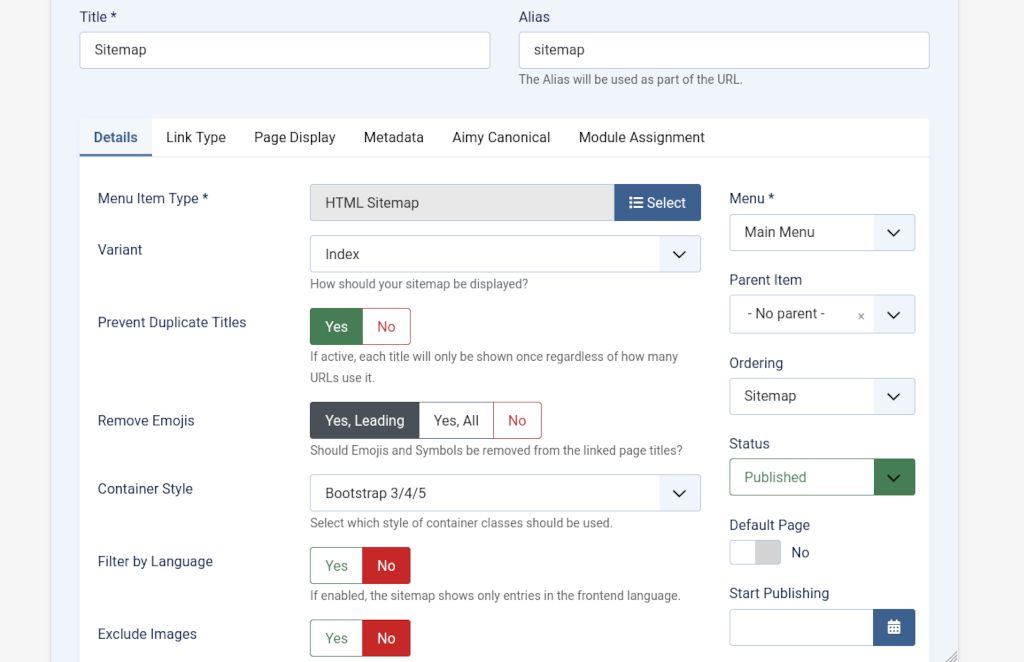Choose Yes, Leading for Remove Emojis
The width and height of the screenshot is (1024, 662).
[x=364, y=420]
